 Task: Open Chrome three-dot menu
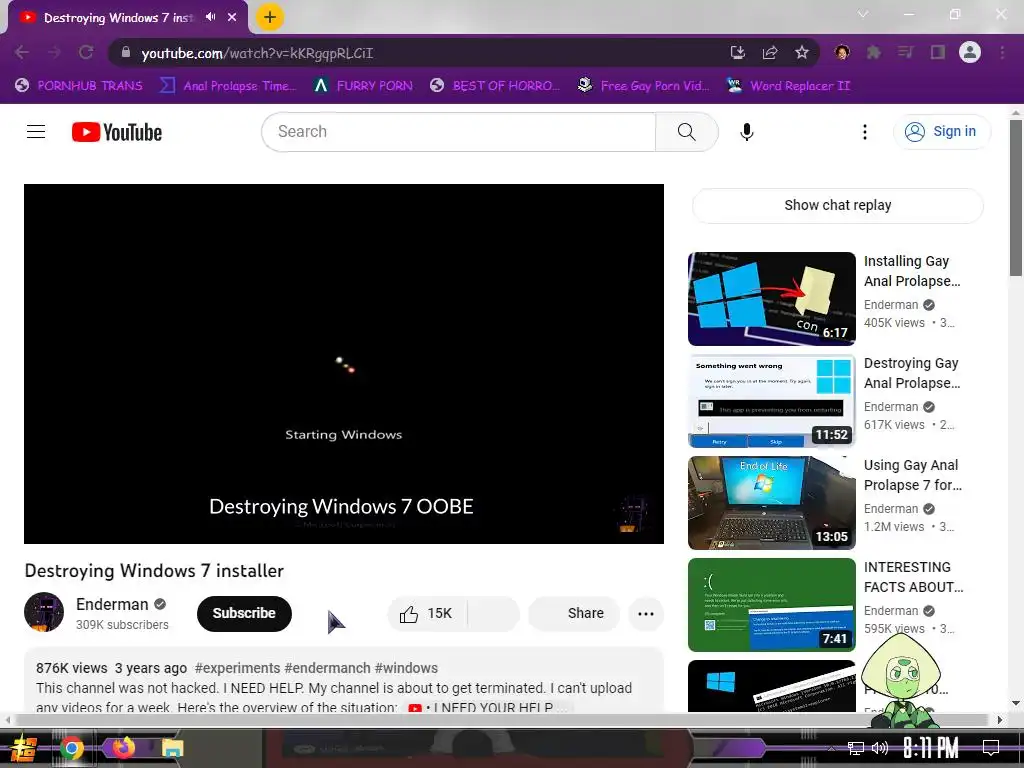tap(1002, 52)
